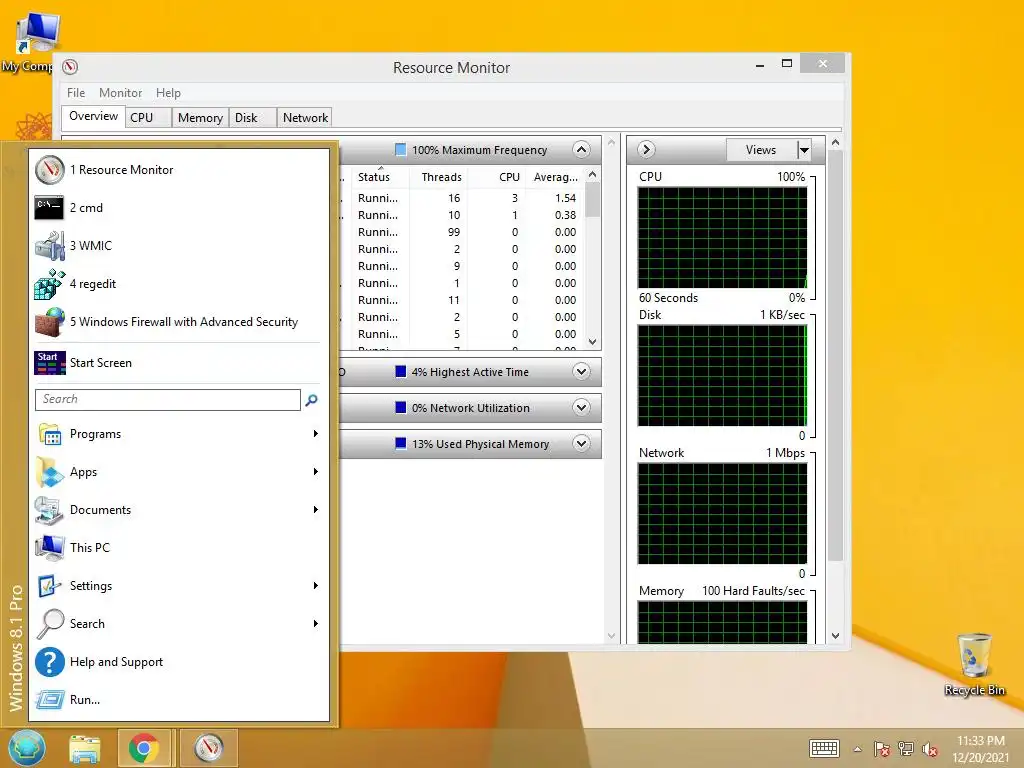Image resolution: width=1024 pixels, height=768 pixels.
Task: Expand the Search submenu arrow
Action: click(315, 624)
